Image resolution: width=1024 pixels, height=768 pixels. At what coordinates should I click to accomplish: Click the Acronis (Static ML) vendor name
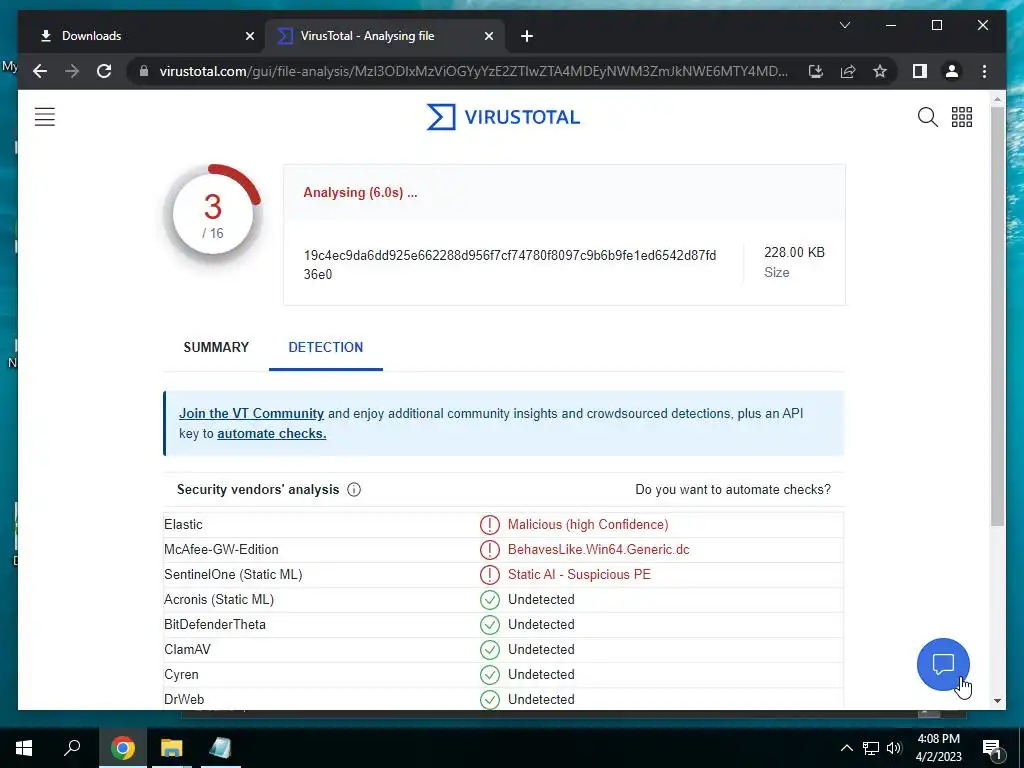[219, 600]
